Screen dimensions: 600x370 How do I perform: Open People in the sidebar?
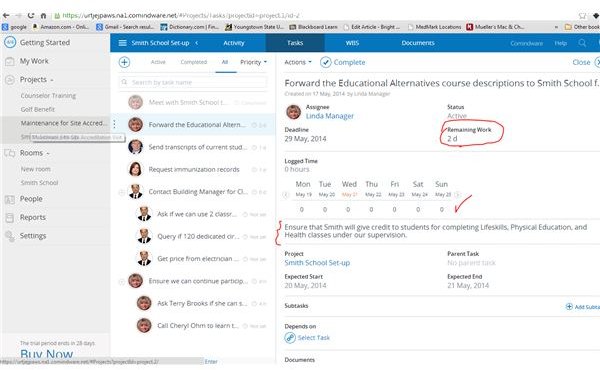pos(31,199)
